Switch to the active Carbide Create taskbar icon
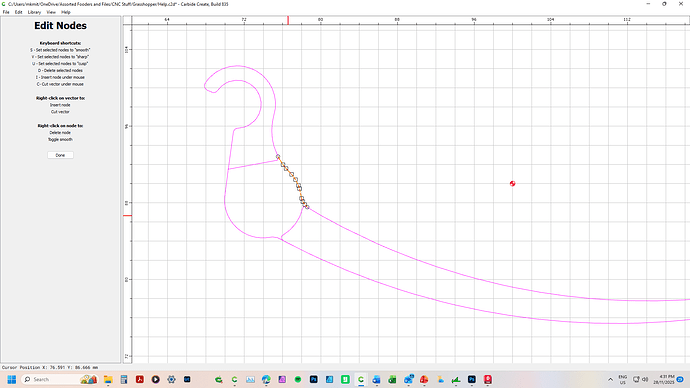 361,379
